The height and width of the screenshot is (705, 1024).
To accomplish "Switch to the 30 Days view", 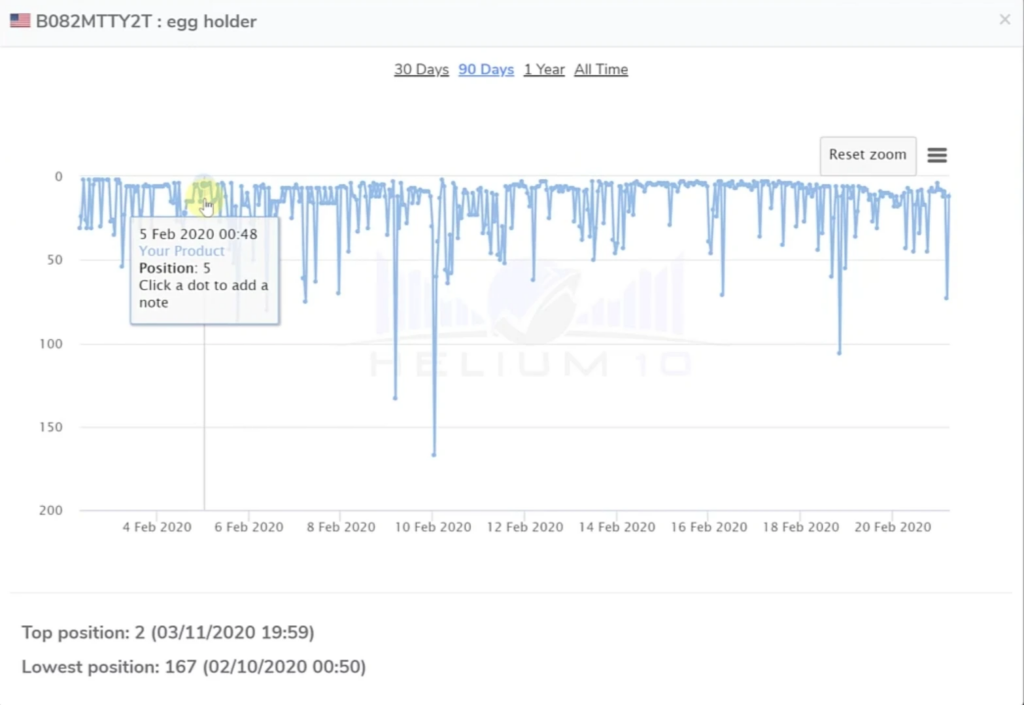I will pyautogui.click(x=421, y=69).
